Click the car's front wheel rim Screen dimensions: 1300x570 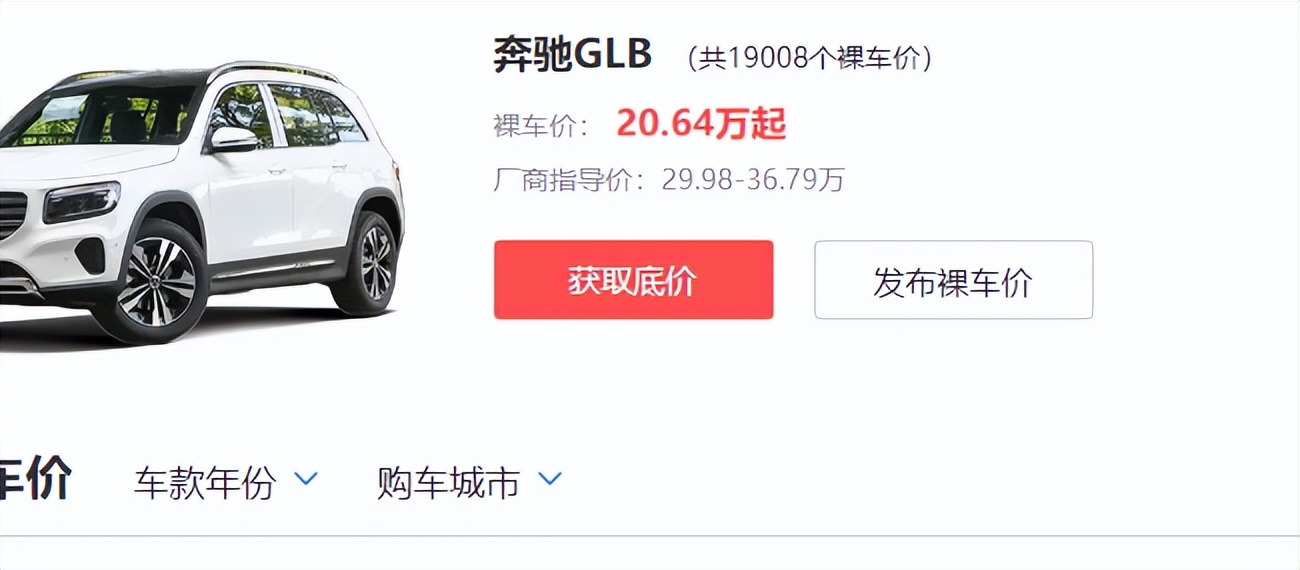click(157, 281)
